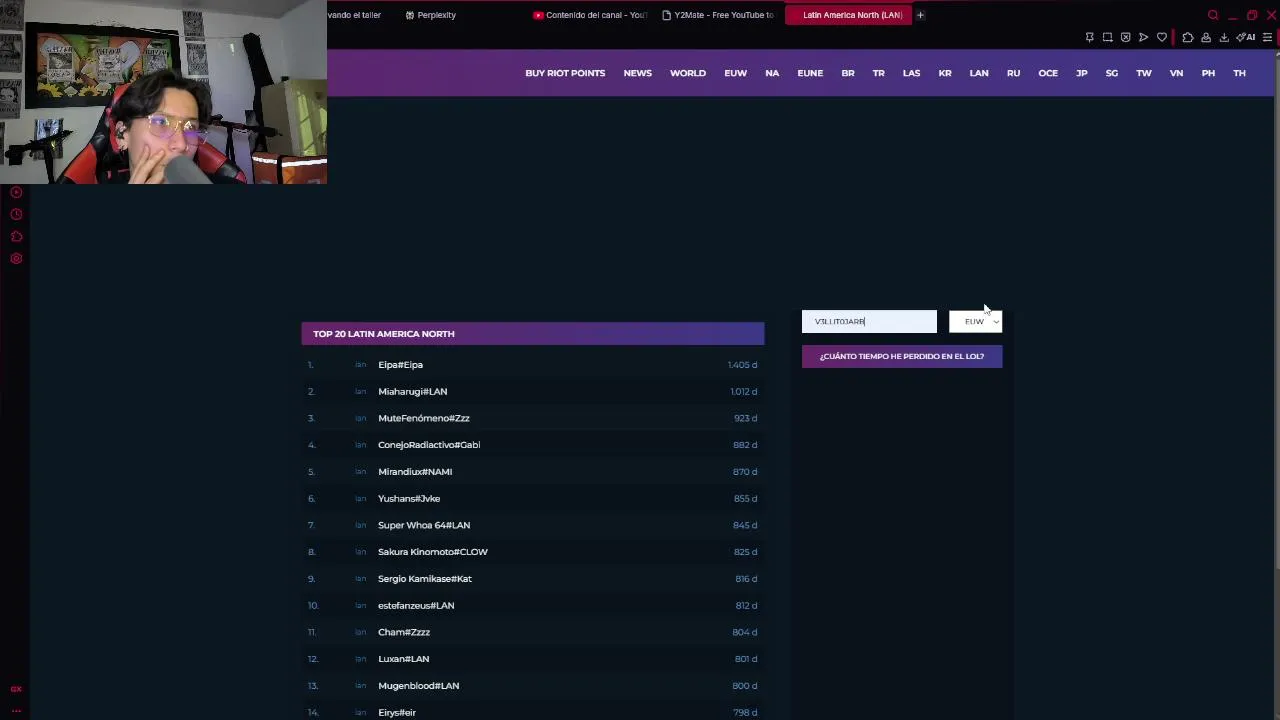The image size is (1280, 720).
Task: Open player Miaharugi#LAN profile link
Action: tap(412, 392)
